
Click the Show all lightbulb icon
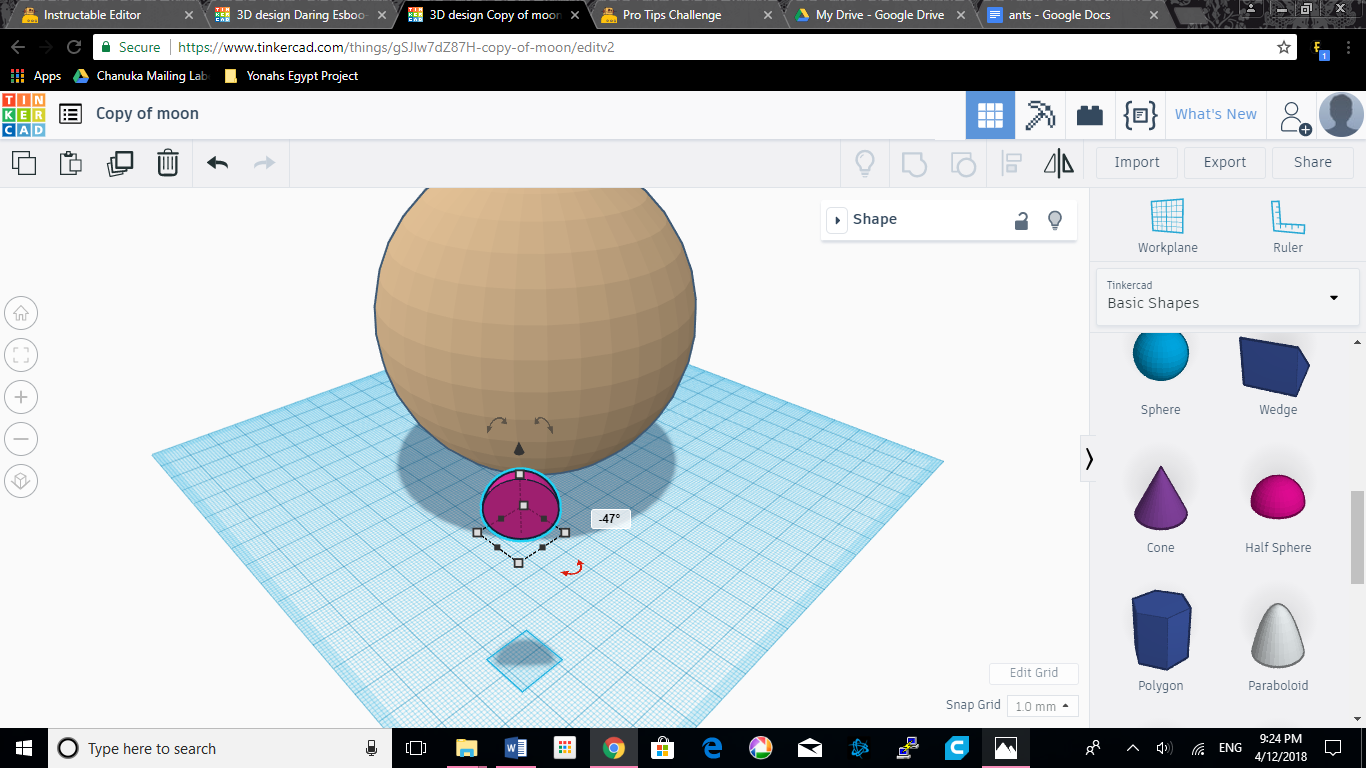pyautogui.click(x=865, y=163)
